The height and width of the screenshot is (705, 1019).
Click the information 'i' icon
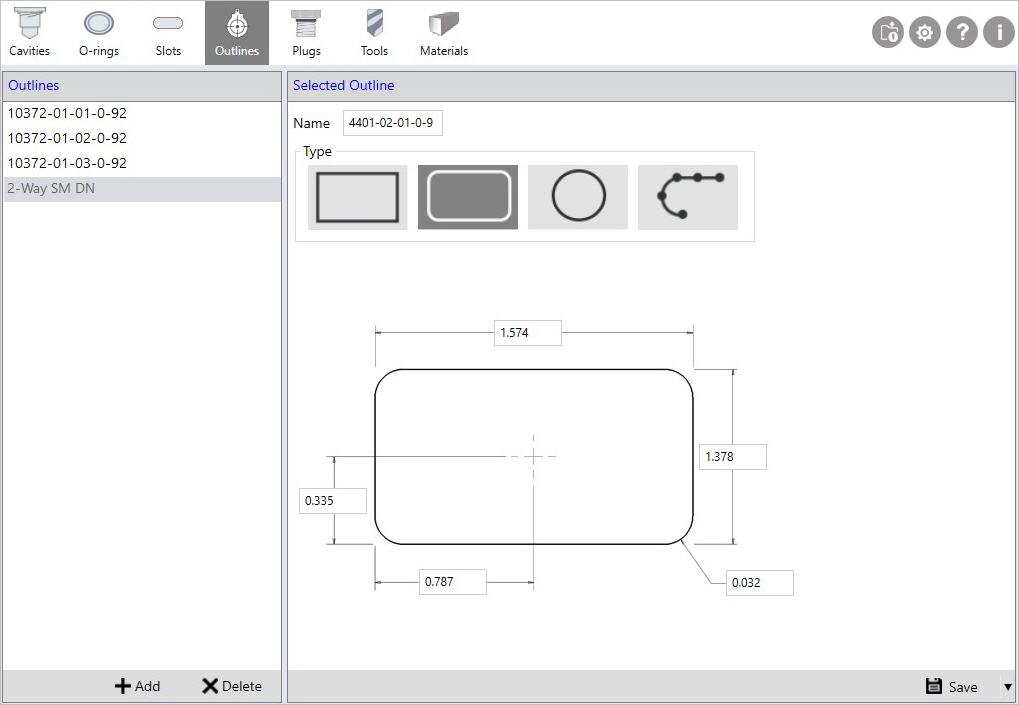999,32
